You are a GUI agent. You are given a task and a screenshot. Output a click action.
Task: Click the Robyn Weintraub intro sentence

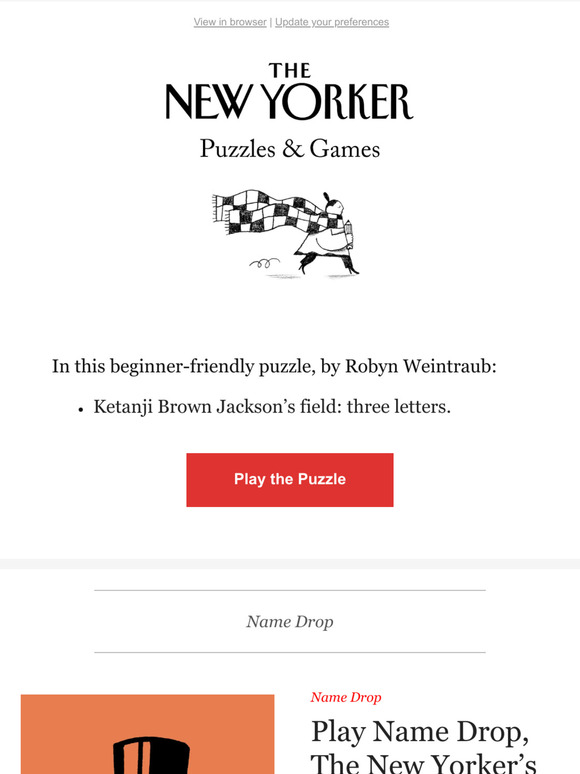[274, 367]
